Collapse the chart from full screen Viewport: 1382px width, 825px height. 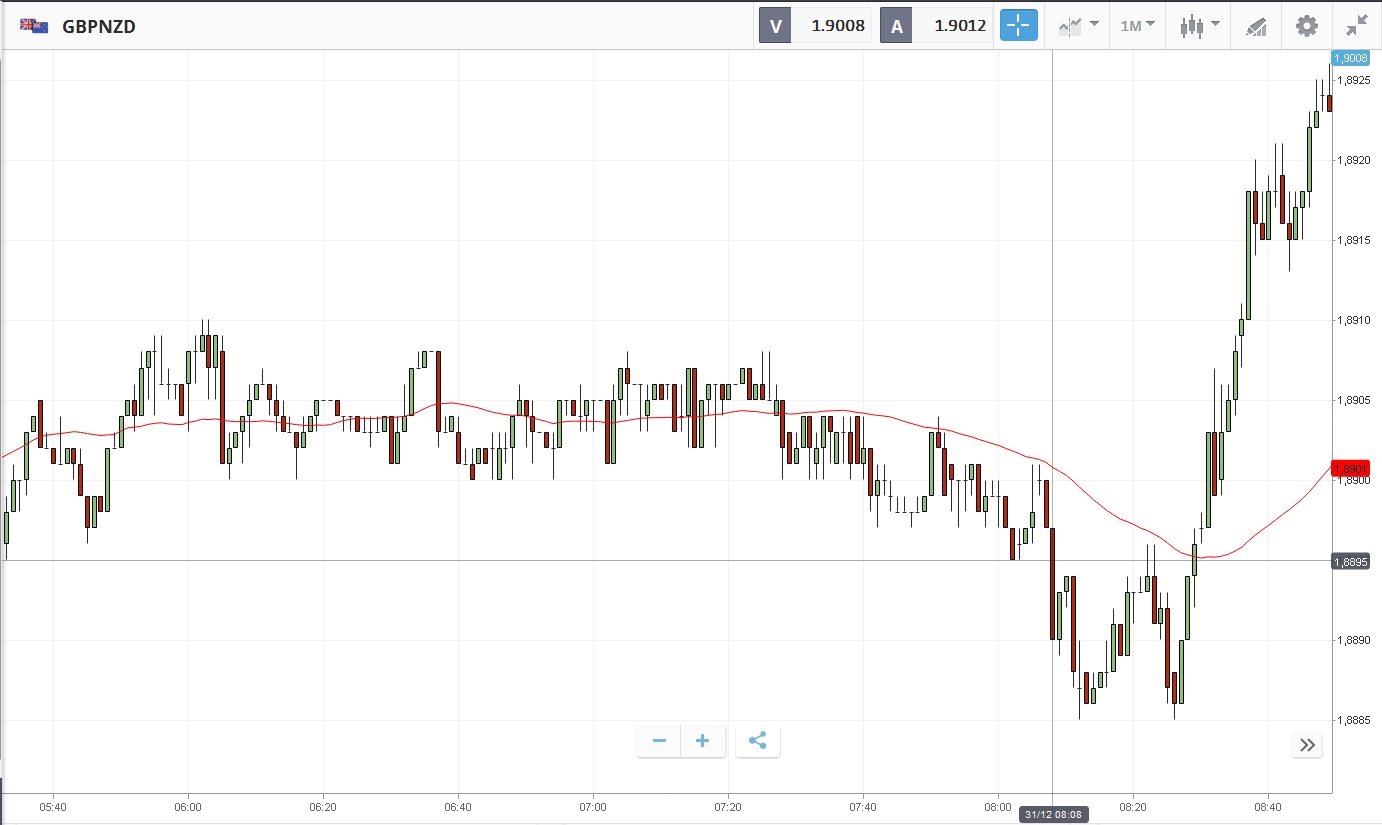point(1357,26)
